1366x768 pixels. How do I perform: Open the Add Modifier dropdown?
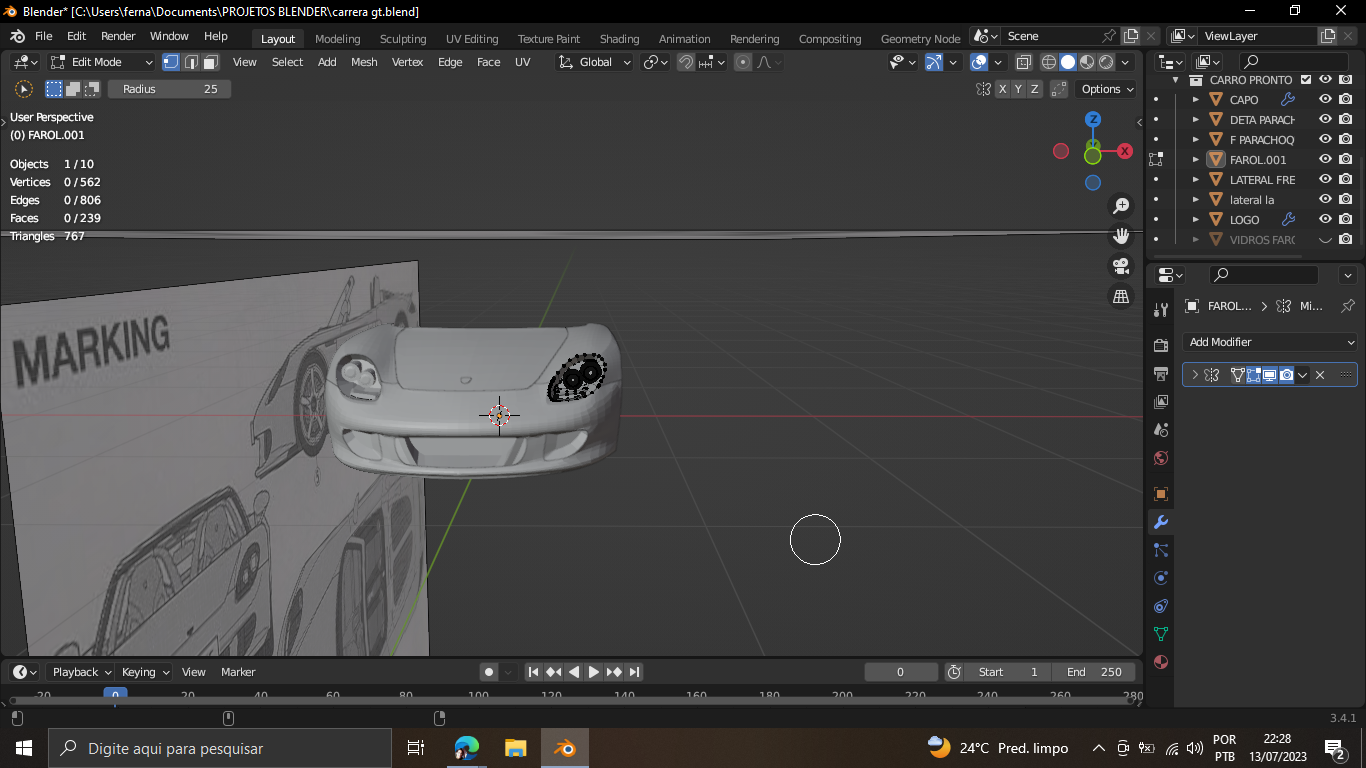1269,342
